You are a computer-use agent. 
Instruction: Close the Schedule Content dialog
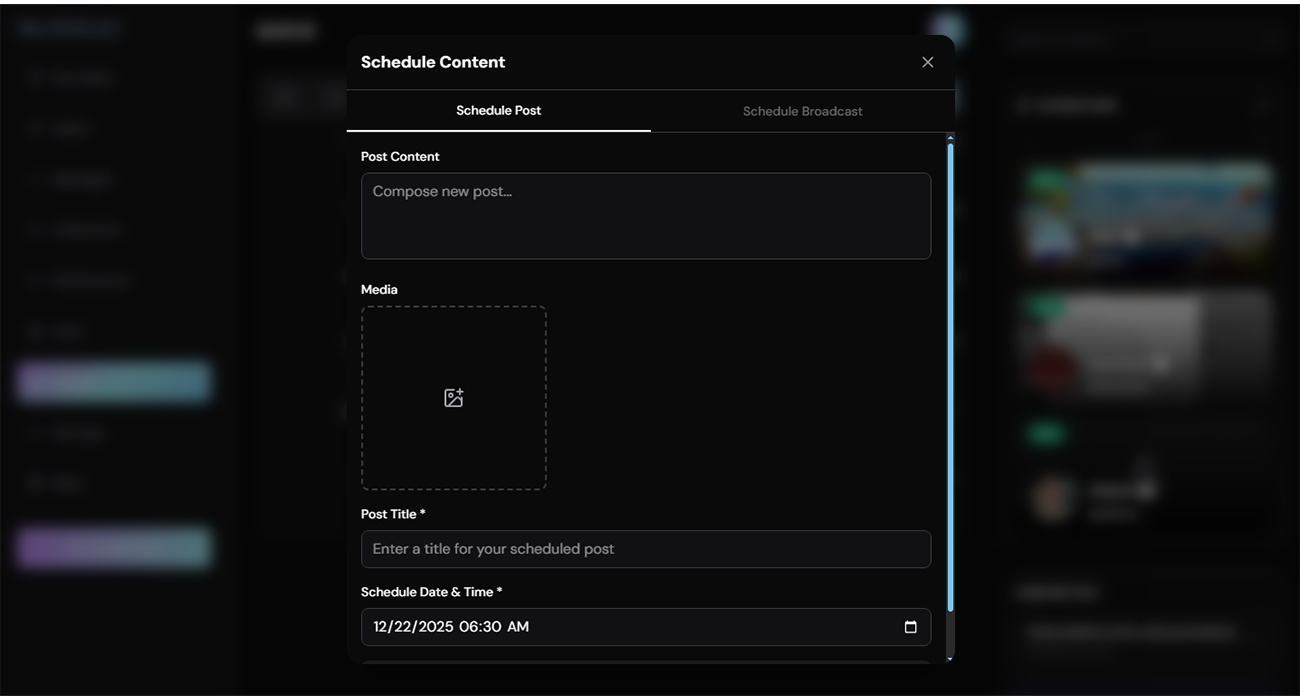(x=927, y=62)
